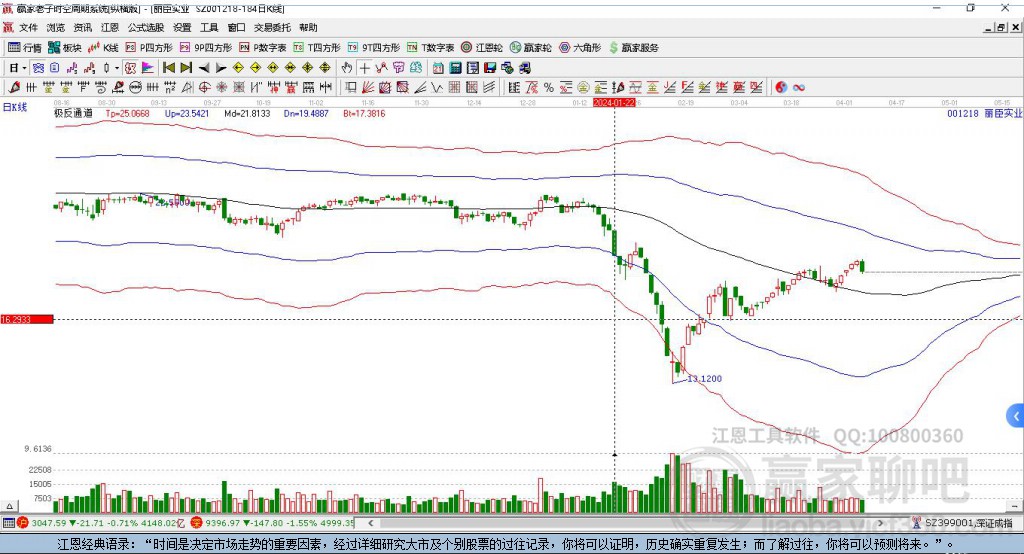This screenshot has width=1024, height=554.
Task: Click the first yellow diamond arrow icon
Action: [238, 68]
